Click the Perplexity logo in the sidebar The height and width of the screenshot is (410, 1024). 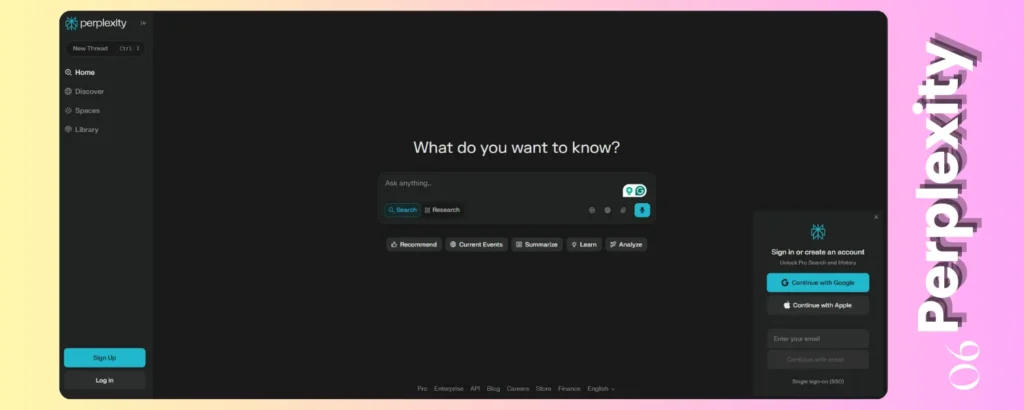point(96,24)
